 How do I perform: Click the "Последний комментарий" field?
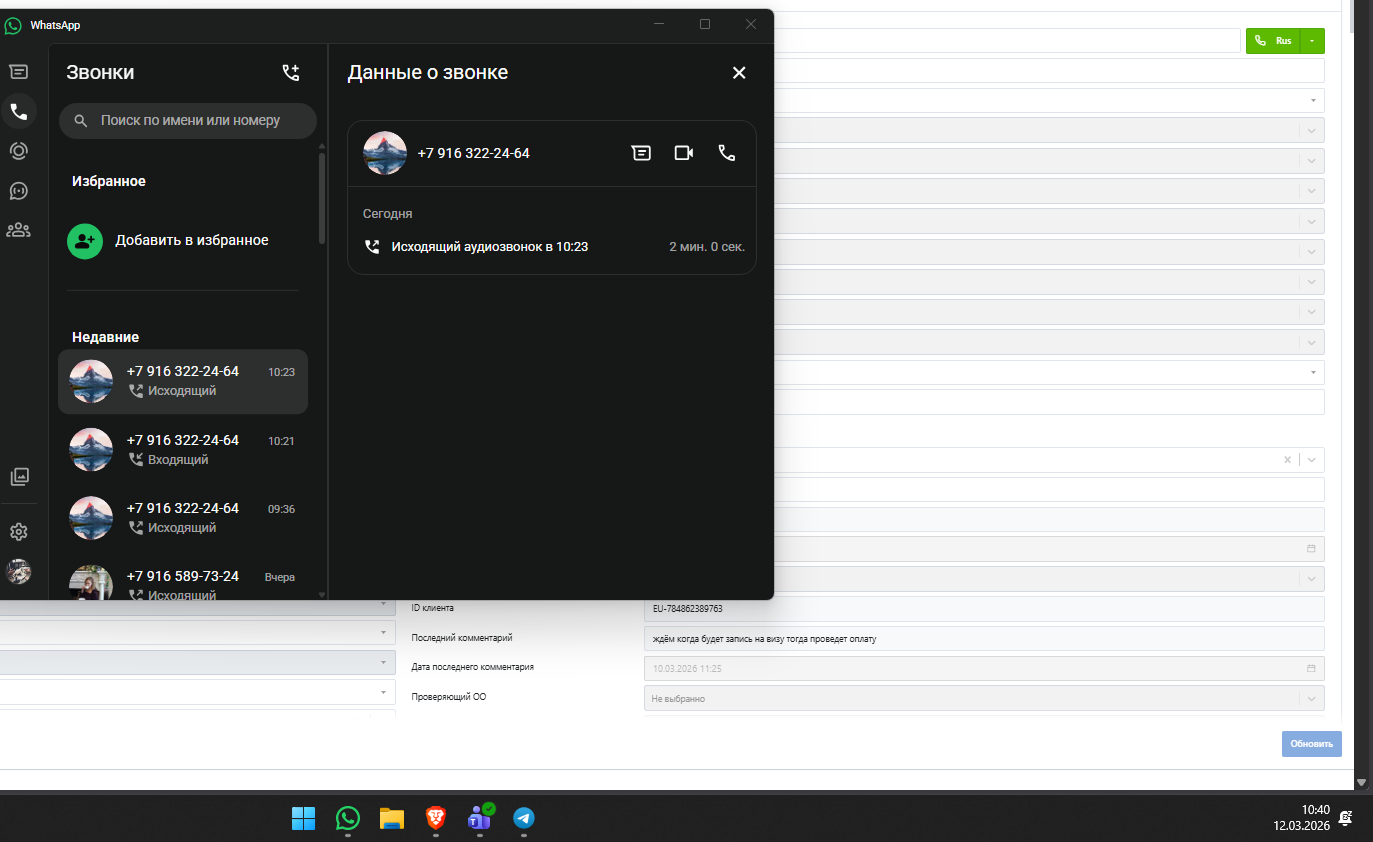(984, 638)
